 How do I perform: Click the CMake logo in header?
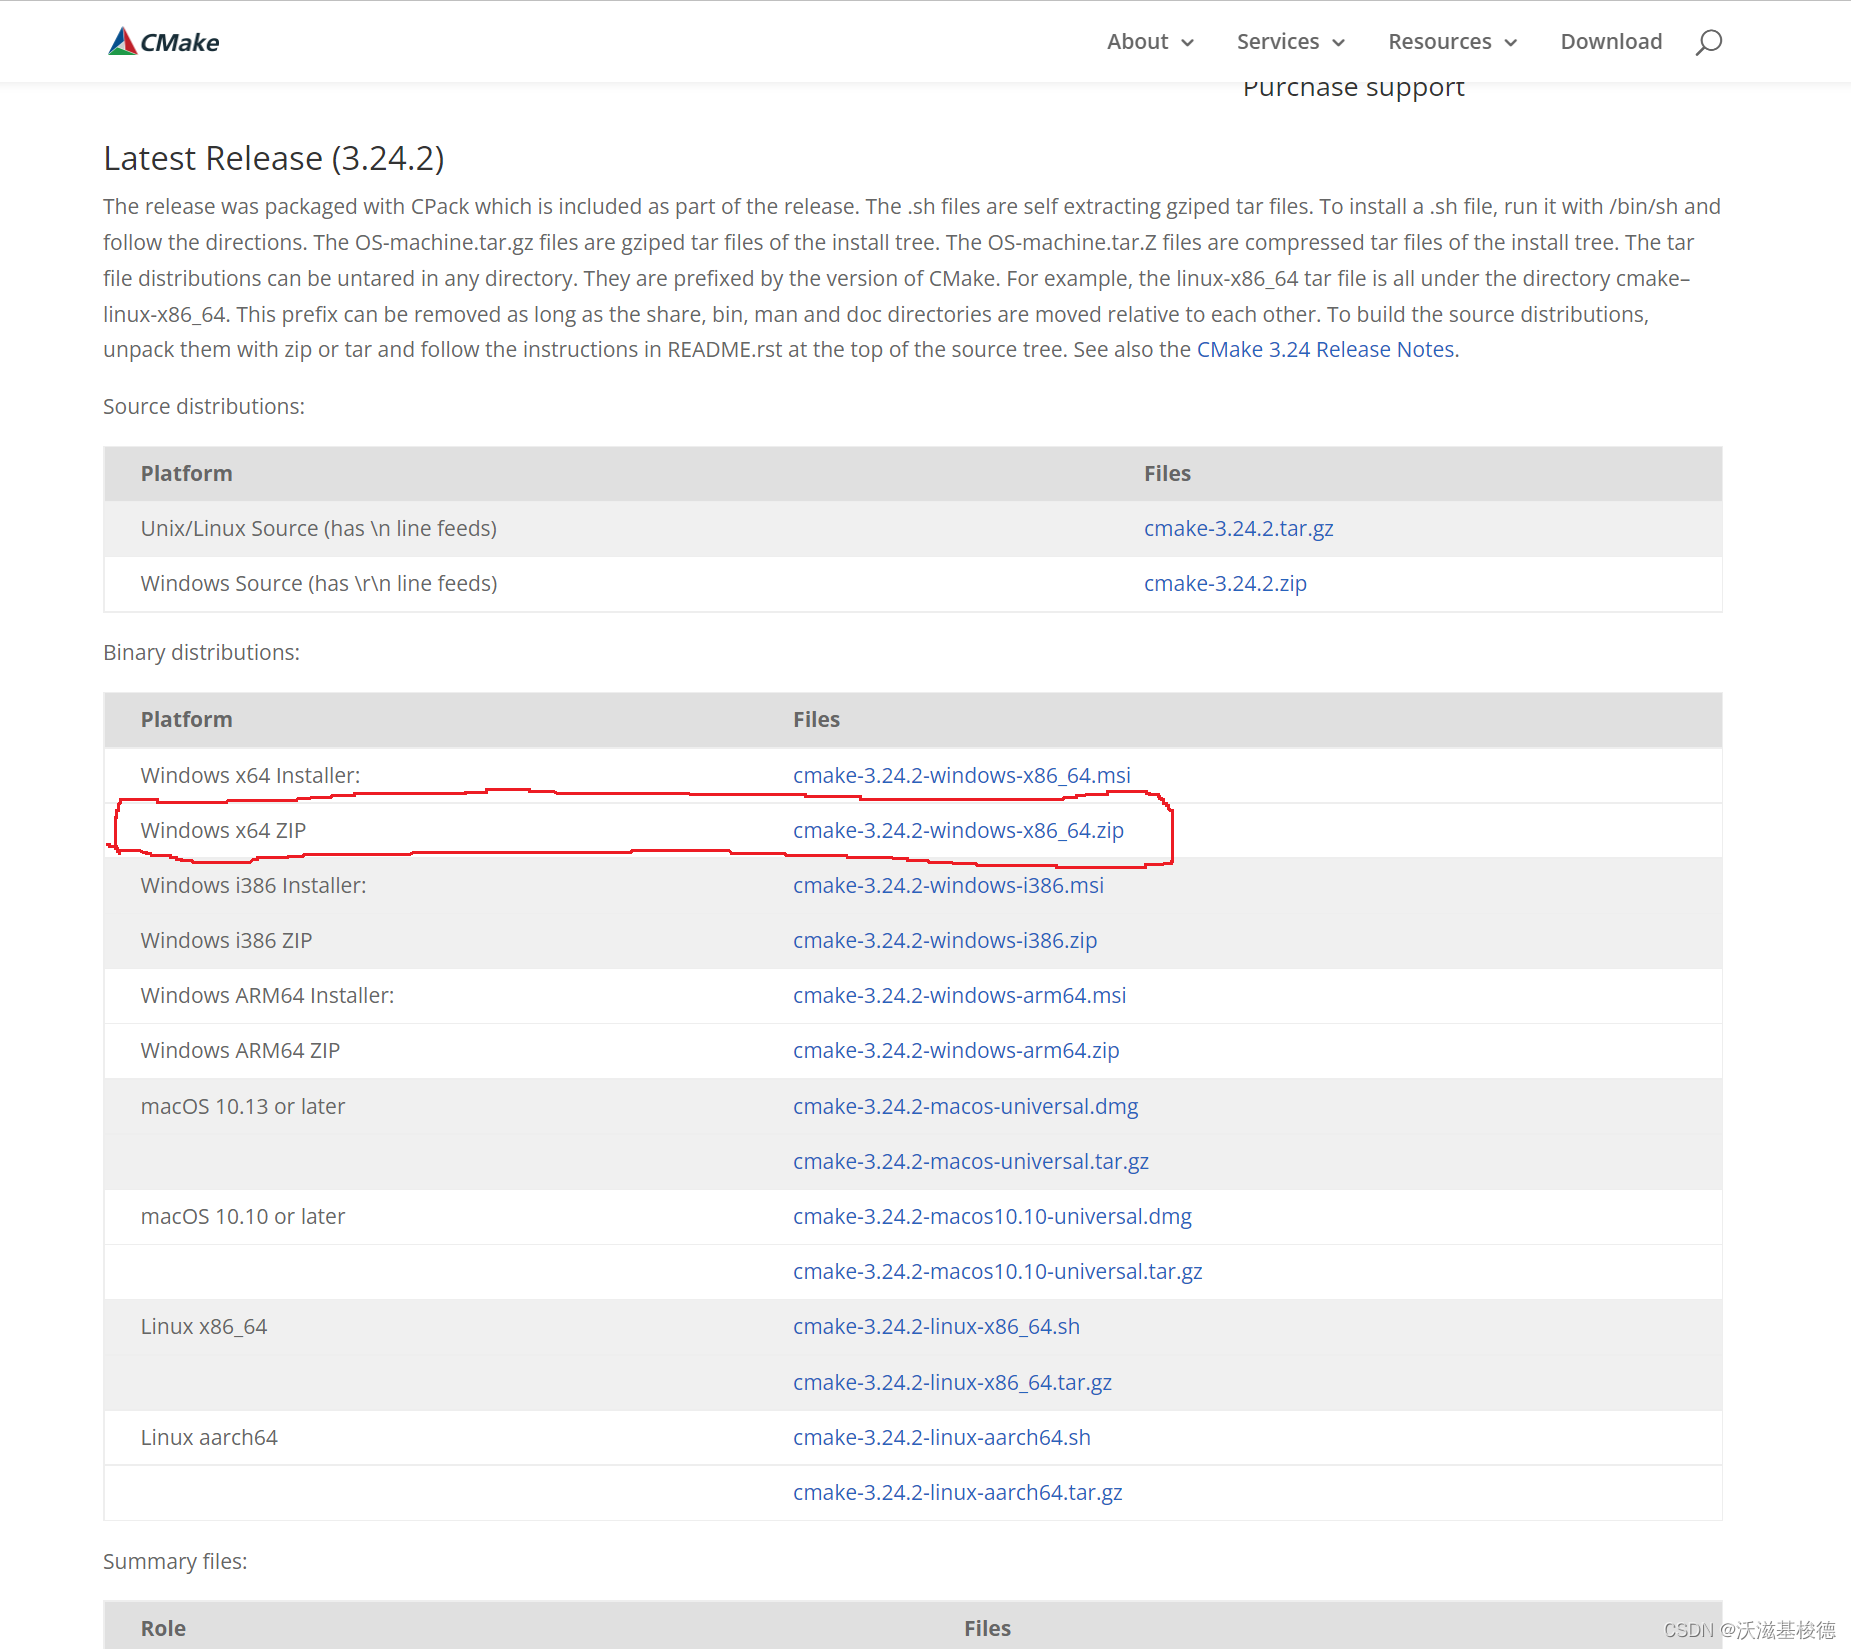pyautogui.click(x=164, y=41)
